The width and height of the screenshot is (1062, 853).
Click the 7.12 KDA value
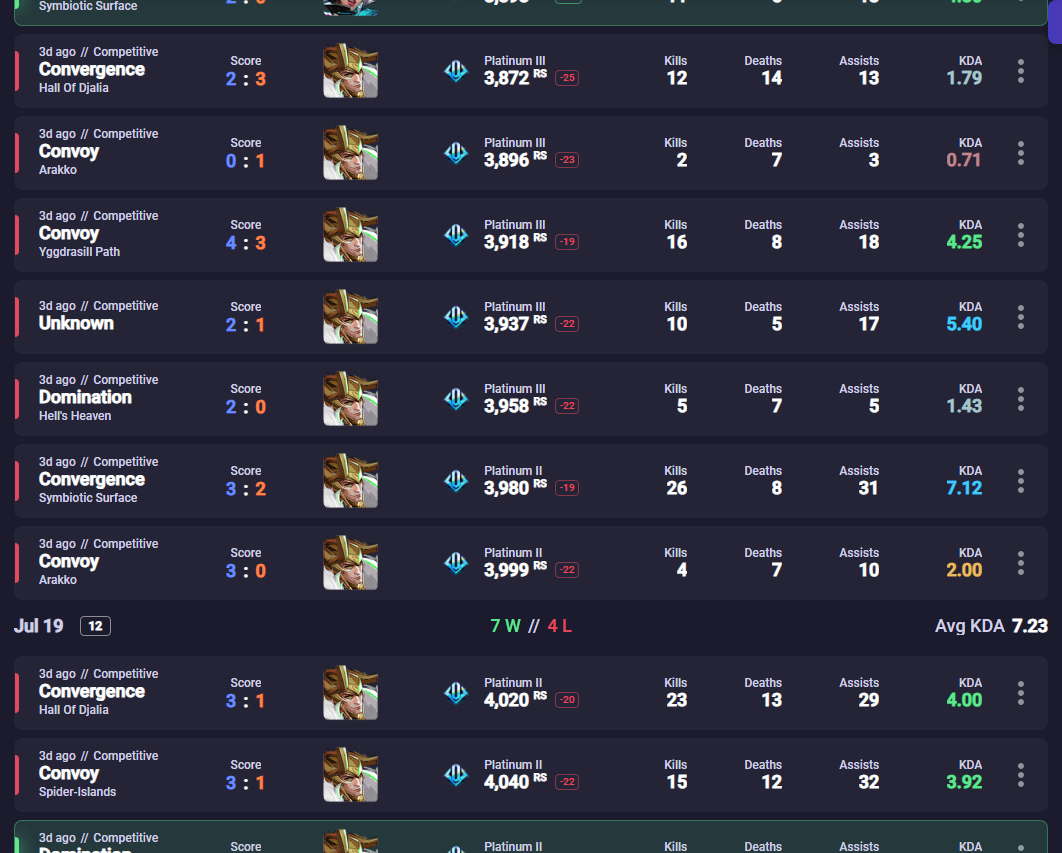click(x=964, y=488)
